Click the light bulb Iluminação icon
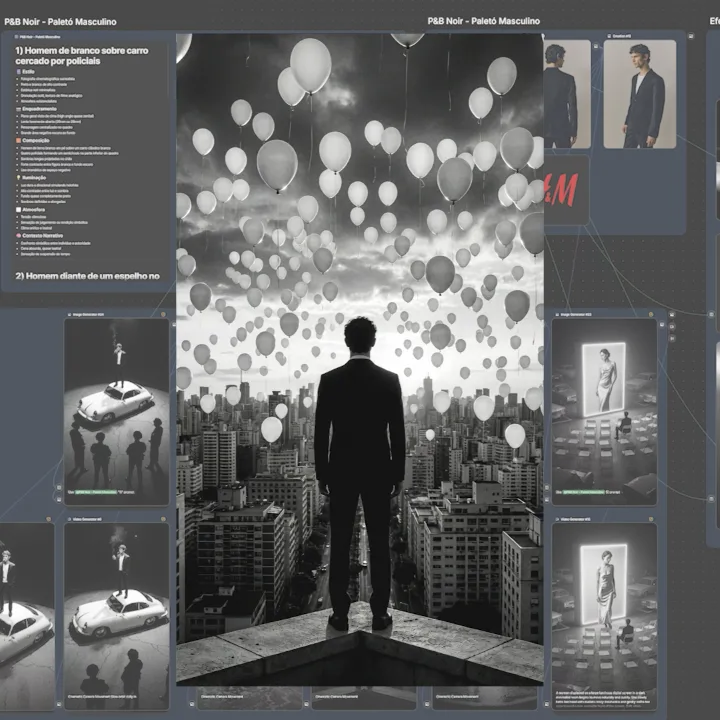 coord(18,178)
